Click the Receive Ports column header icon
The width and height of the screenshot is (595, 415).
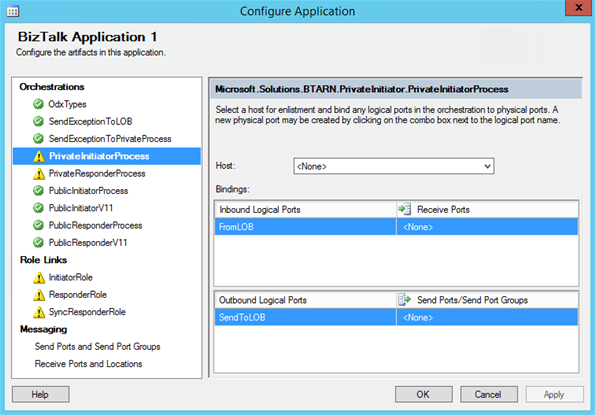pyautogui.click(x=405, y=209)
